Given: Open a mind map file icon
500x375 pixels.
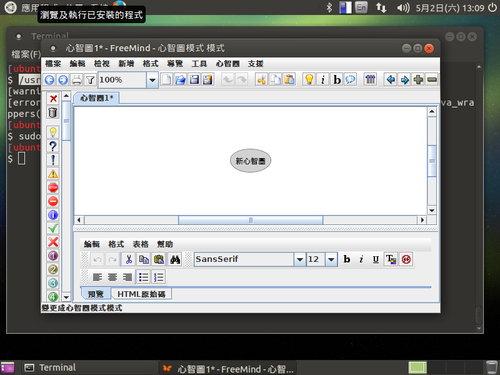Looking at the screenshot, I should [180, 80].
